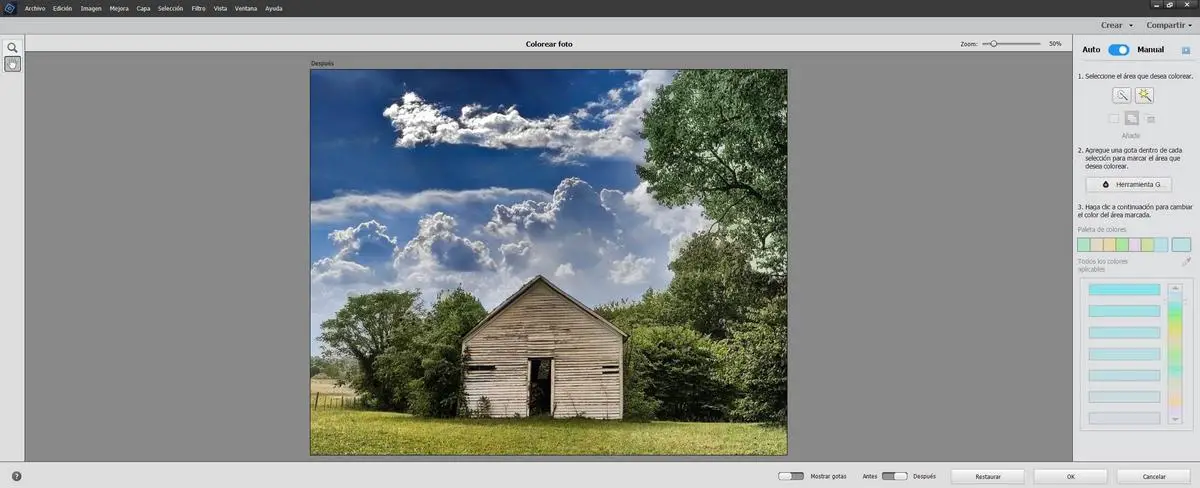This screenshot has height=488, width=1200.
Task: Open the Vista menu
Action: (x=220, y=8)
